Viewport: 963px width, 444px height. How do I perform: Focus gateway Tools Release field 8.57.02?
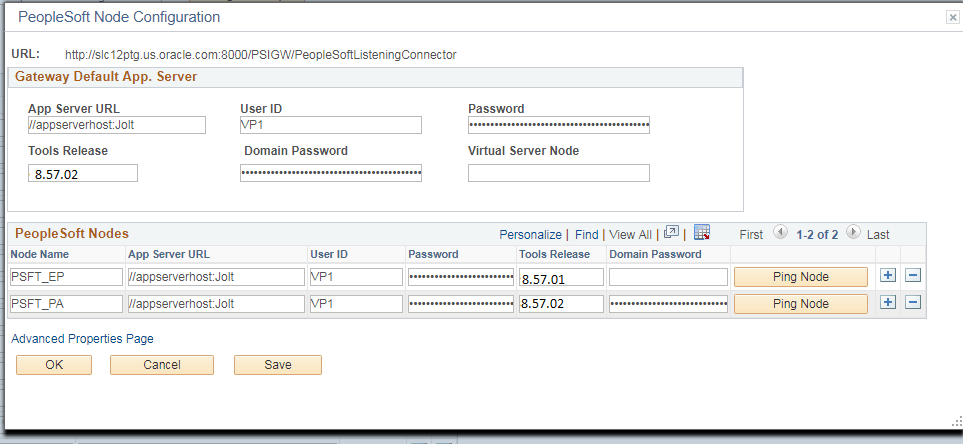83,173
